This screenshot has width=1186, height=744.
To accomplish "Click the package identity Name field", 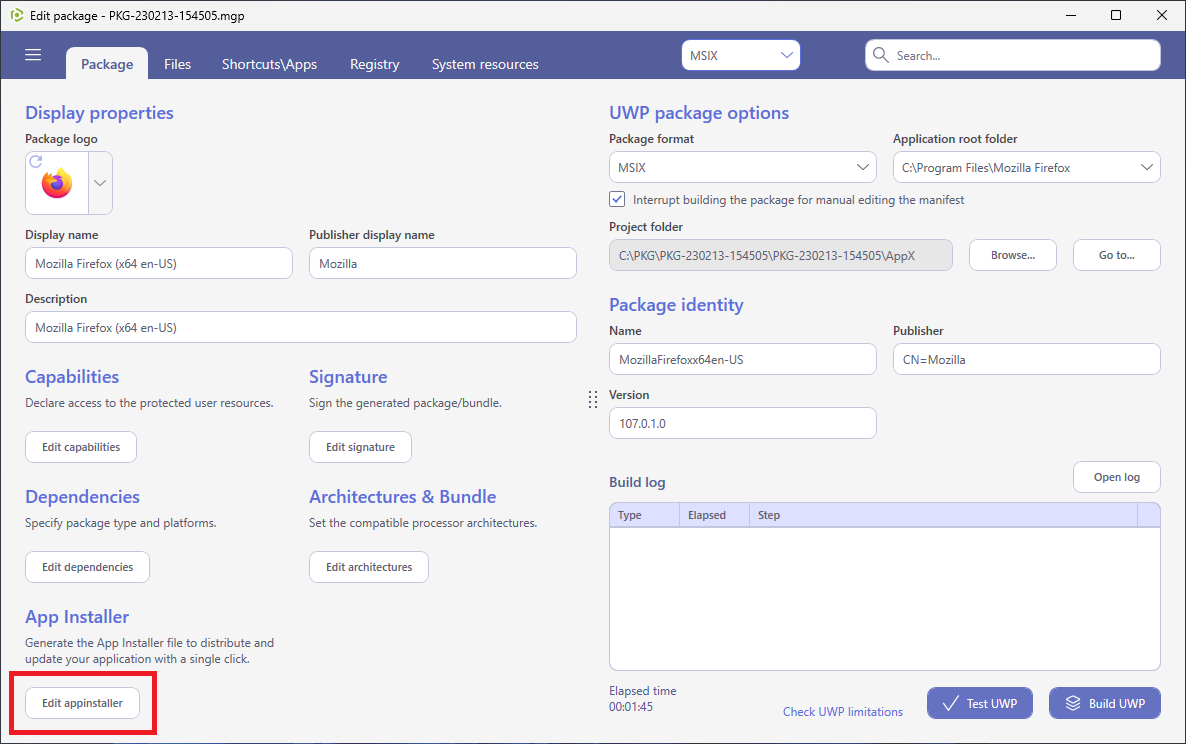I will [x=743, y=359].
